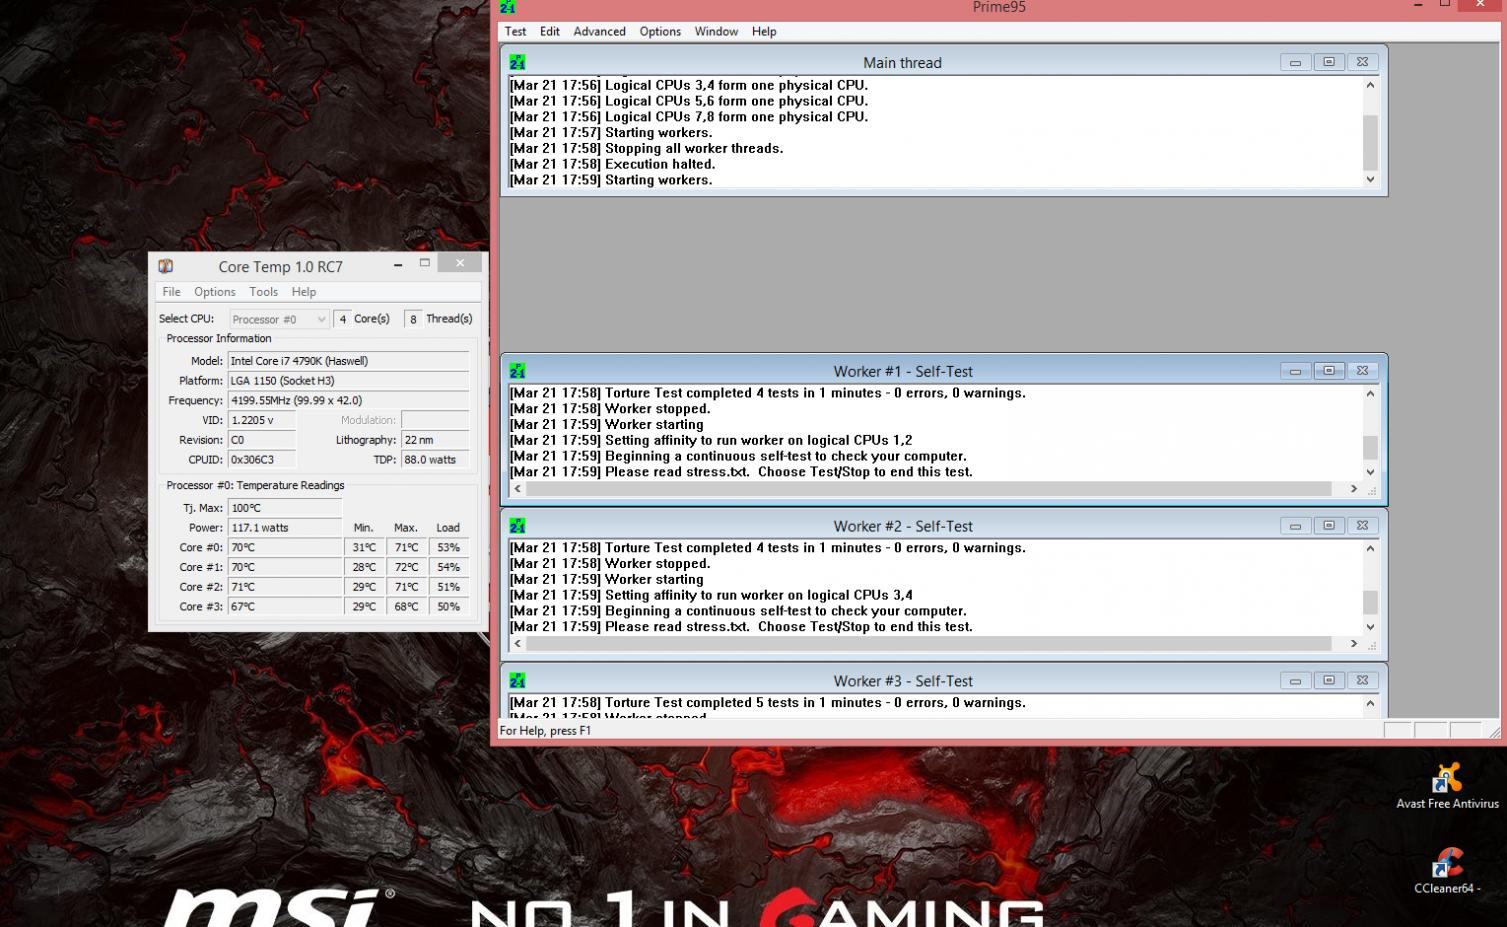Select Core #0 temperature 70°C

[x=285, y=547]
